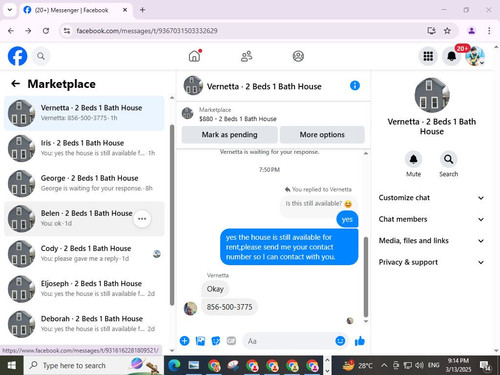Screen dimensions: 500x375
Task: Click the browser address bar URL
Action: click(147, 31)
